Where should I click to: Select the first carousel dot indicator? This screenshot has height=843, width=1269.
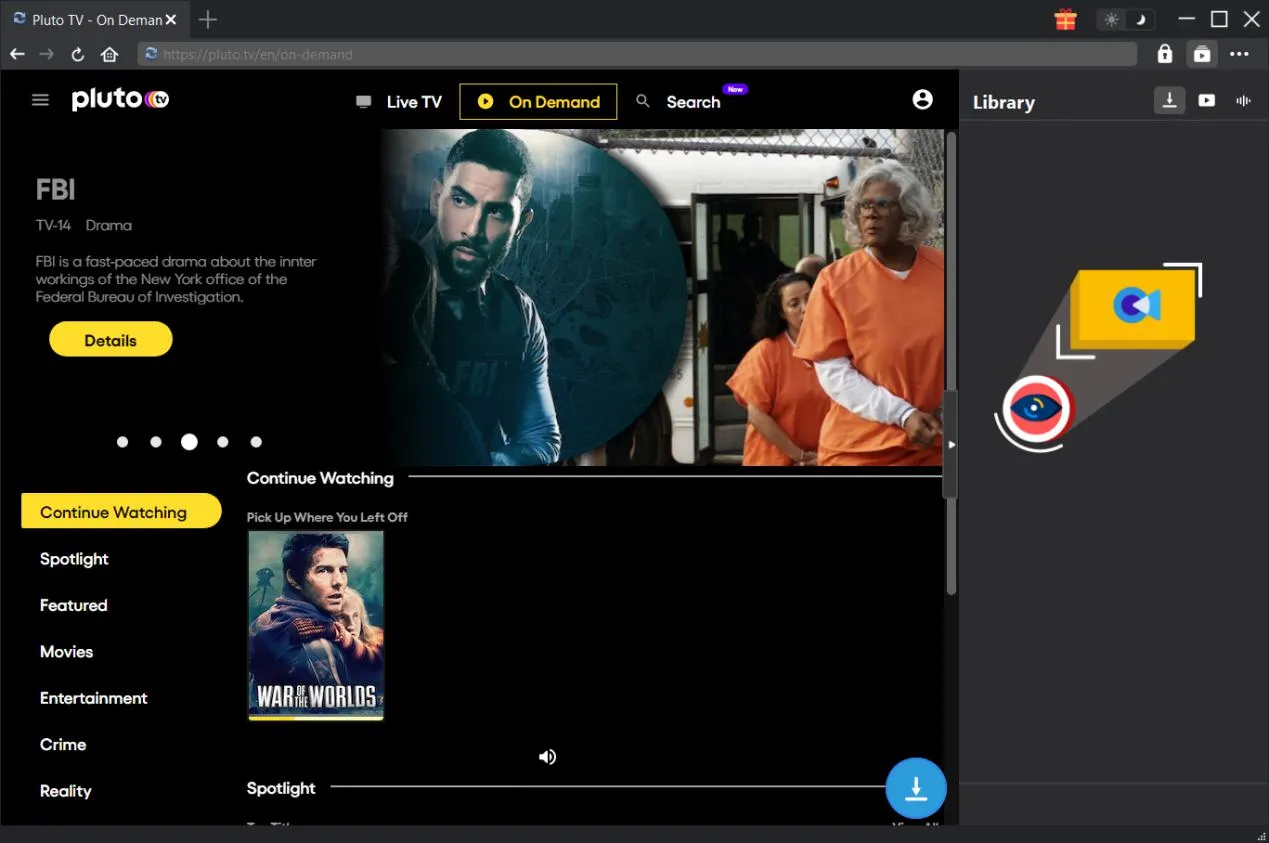(122, 442)
